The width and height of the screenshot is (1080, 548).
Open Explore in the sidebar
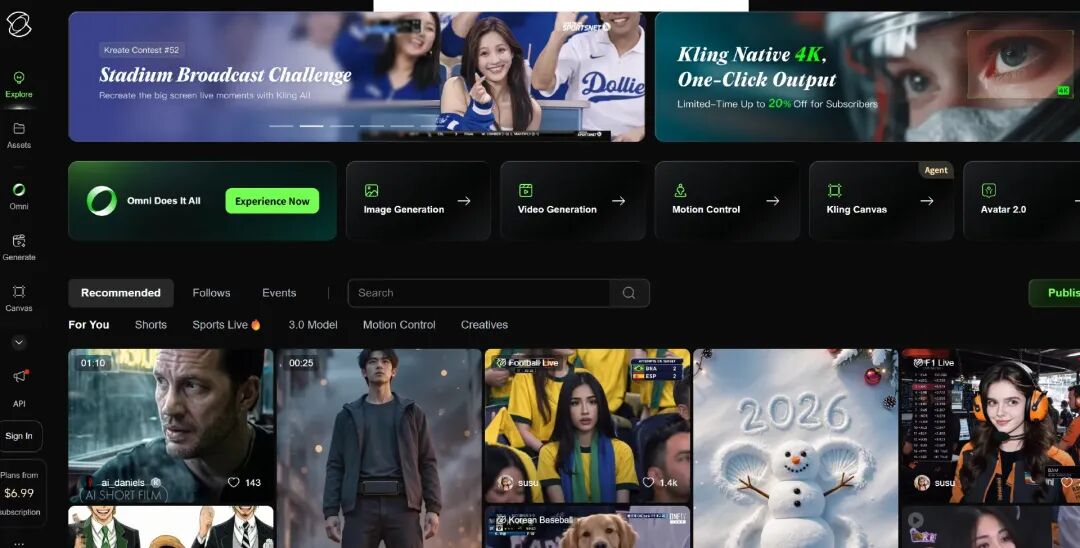(x=19, y=85)
